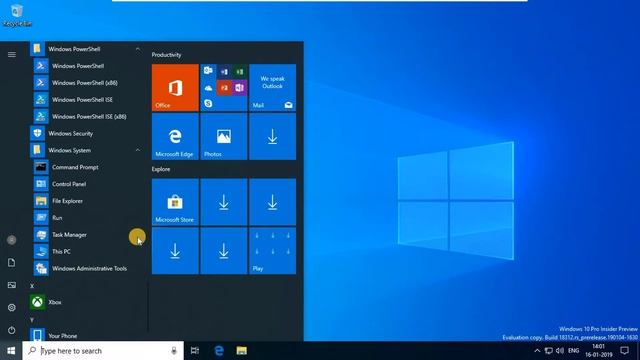Image resolution: width=640 pixels, height=360 pixels.
Task: Jump to letter X section header
Action: (32, 286)
